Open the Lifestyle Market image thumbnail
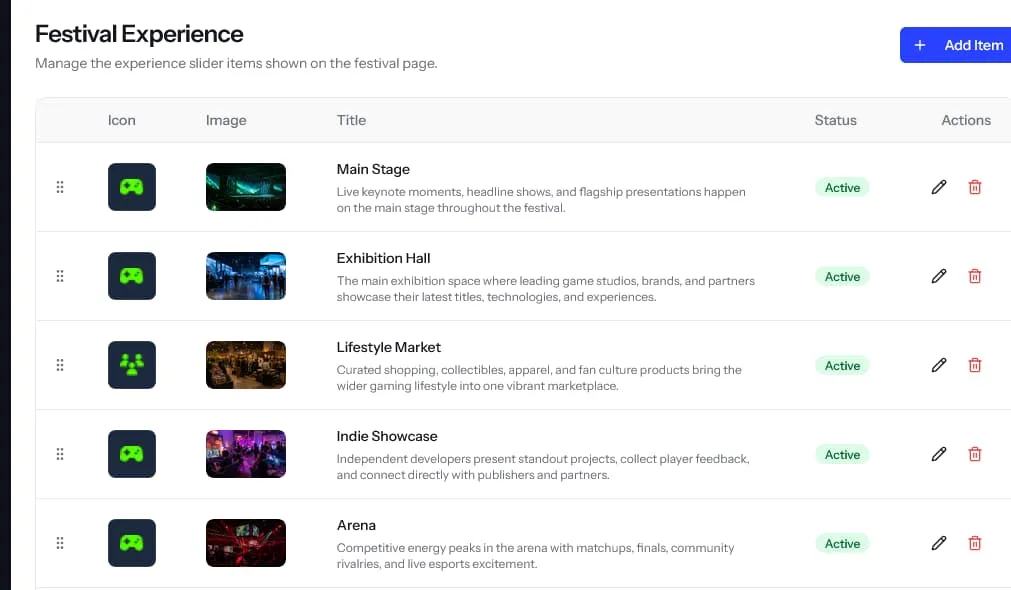 246,365
